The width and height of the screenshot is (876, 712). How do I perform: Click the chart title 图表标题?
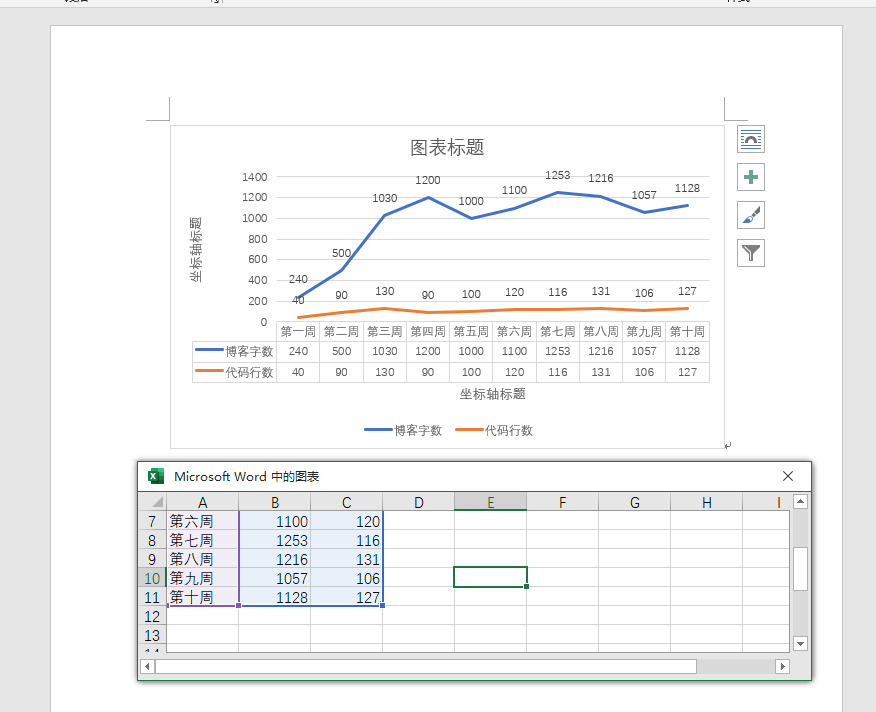tap(447, 148)
